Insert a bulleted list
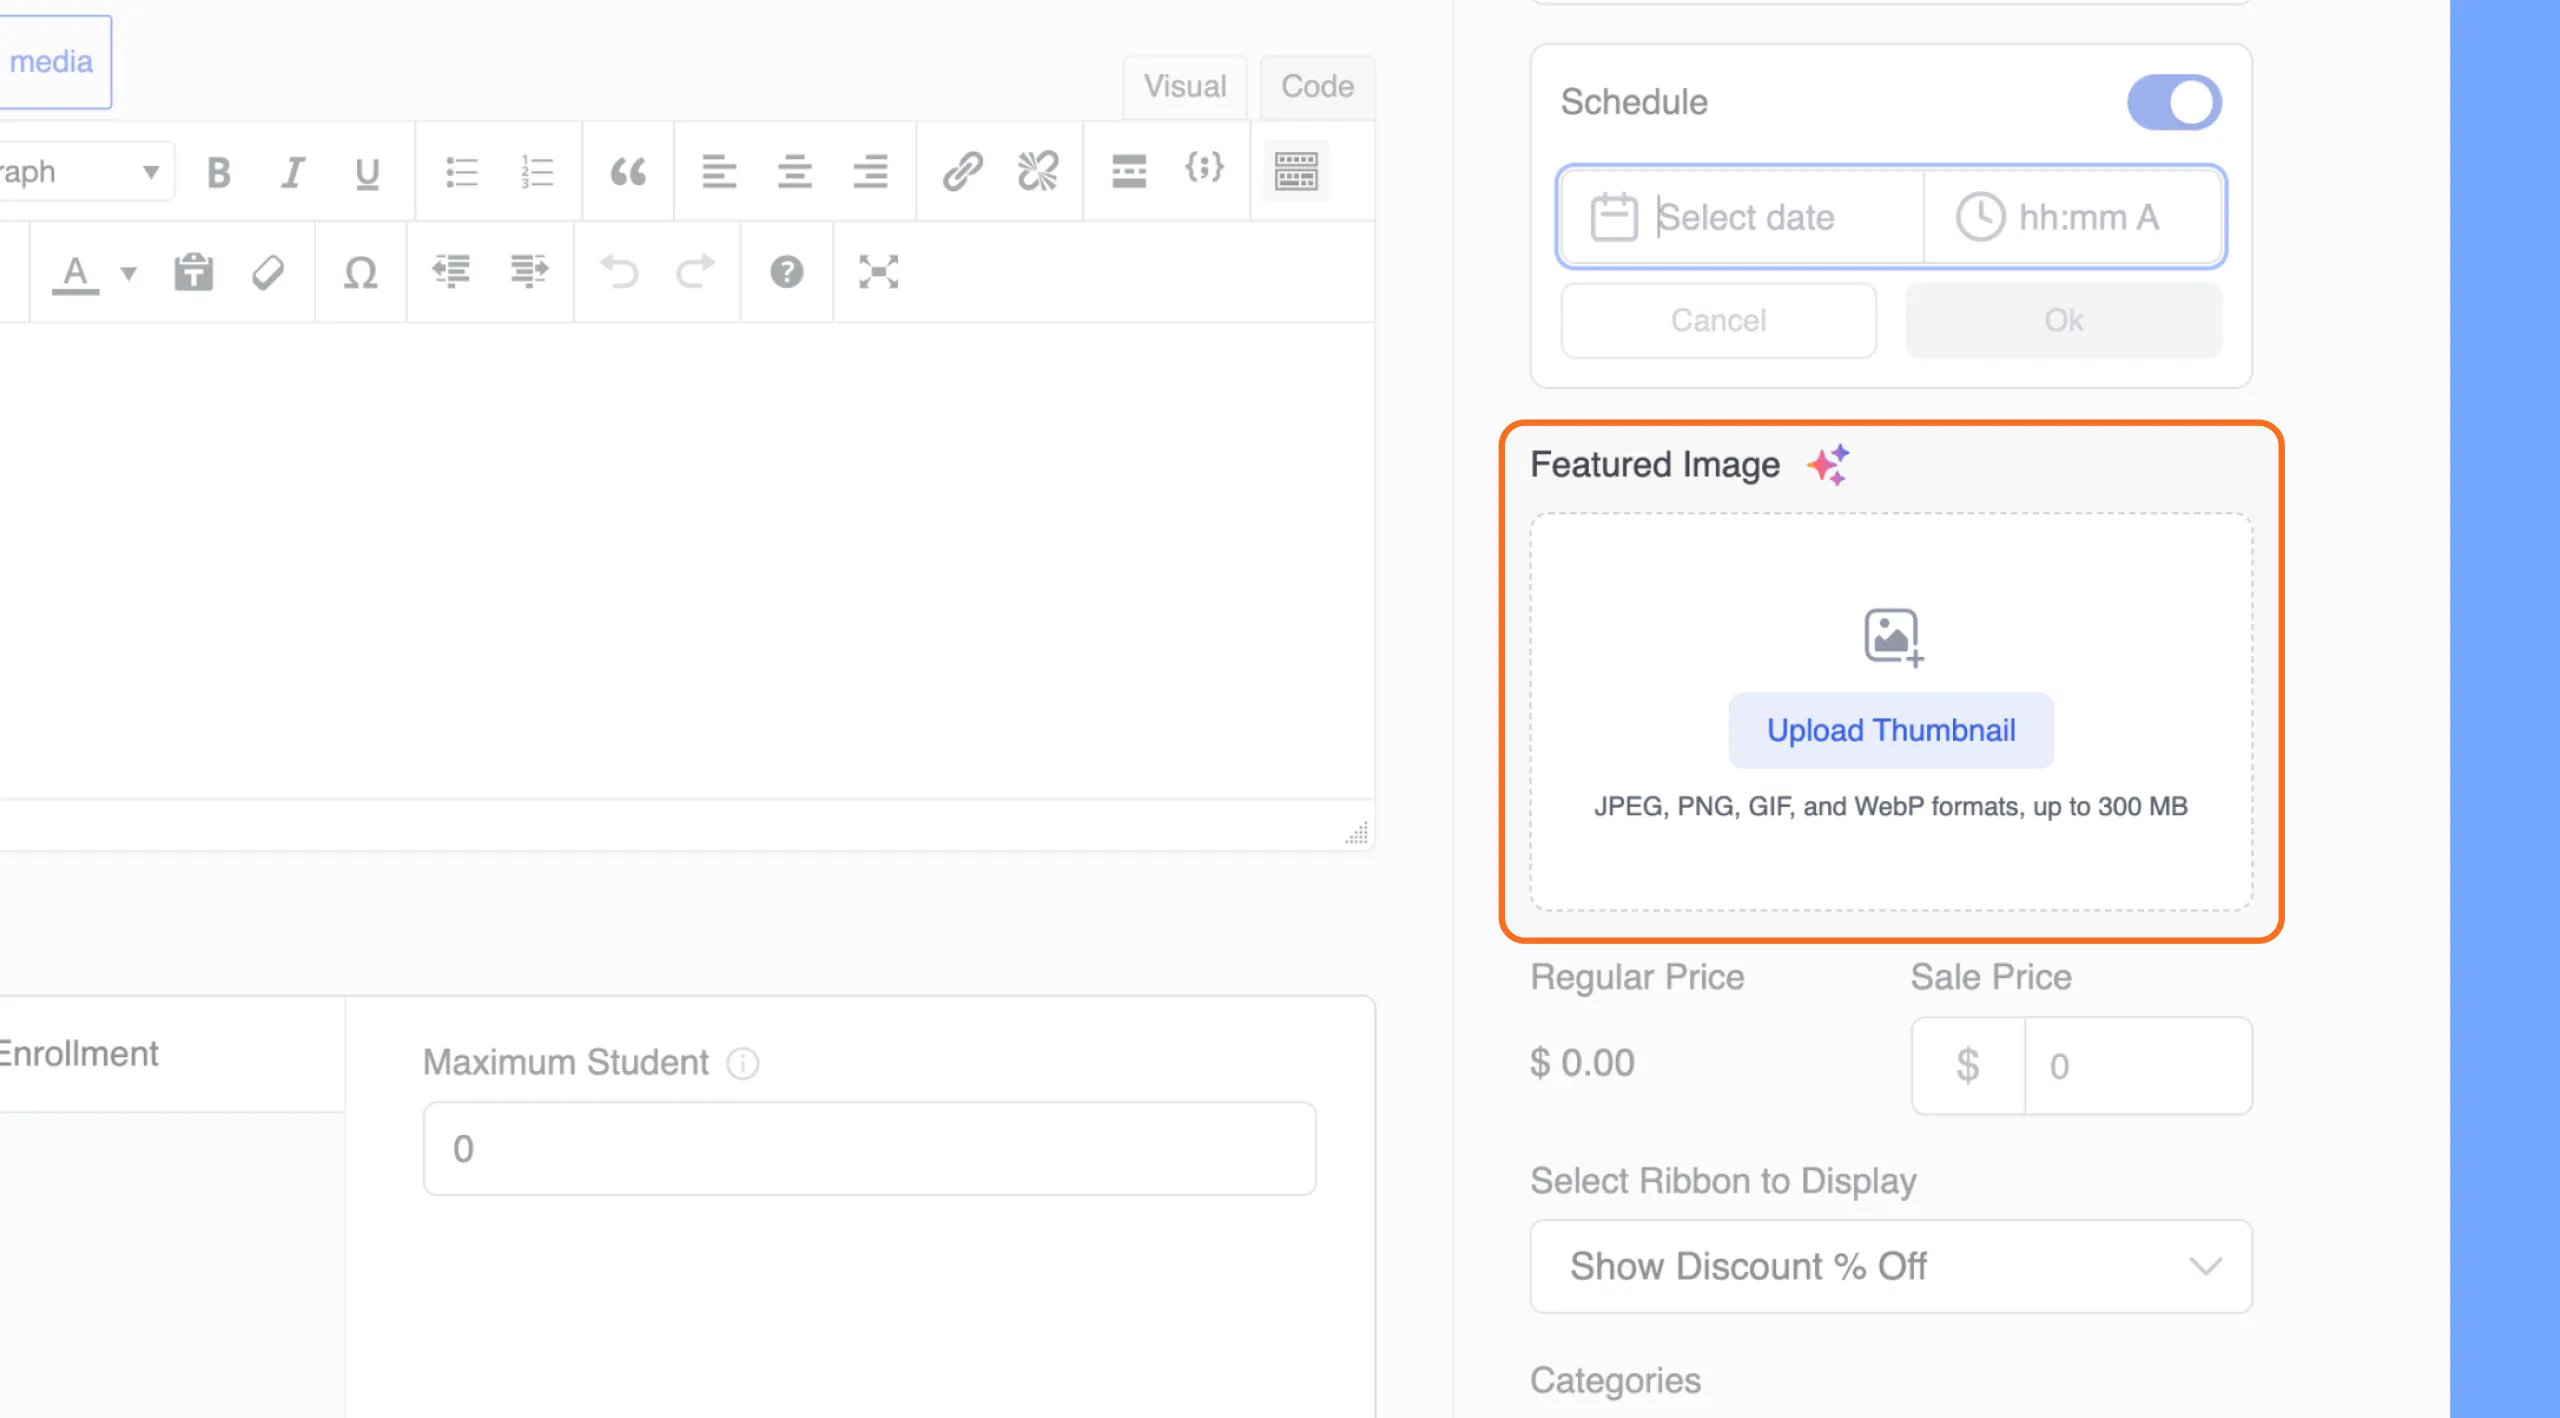 (461, 172)
